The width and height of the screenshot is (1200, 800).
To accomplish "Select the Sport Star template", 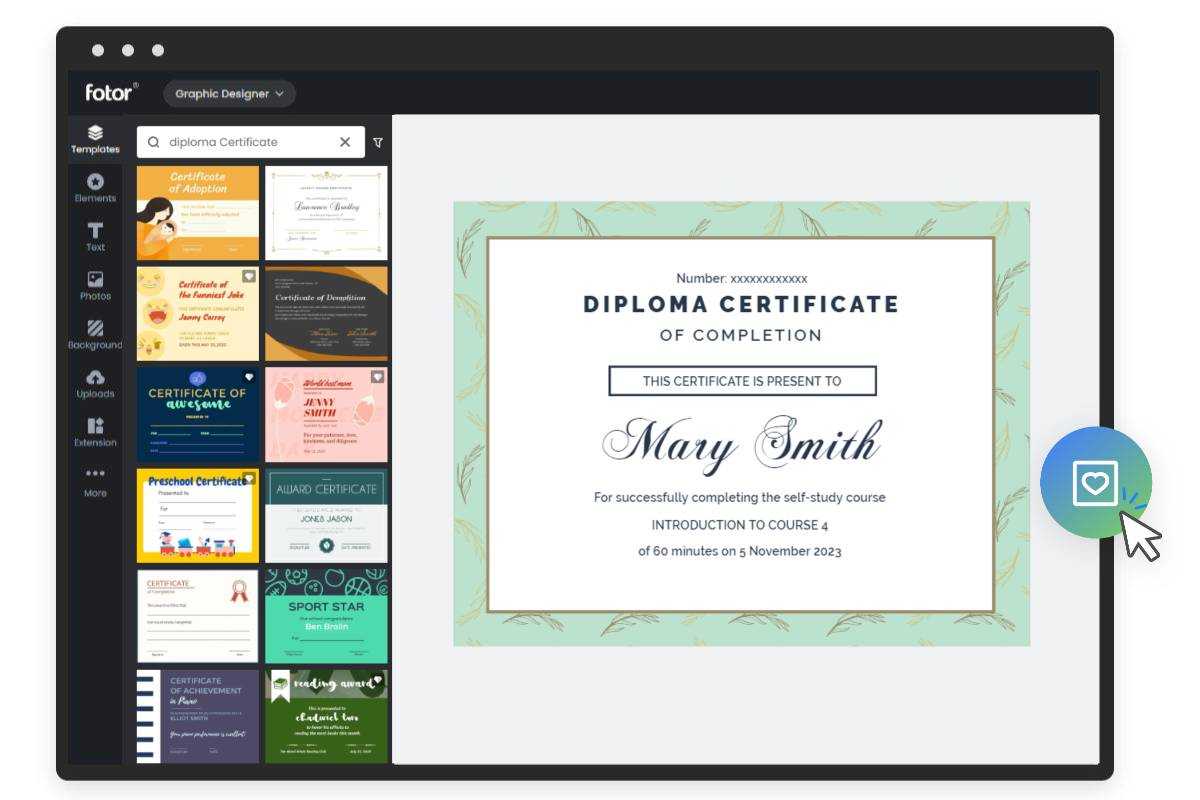I will pyautogui.click(x=326, y=616).
